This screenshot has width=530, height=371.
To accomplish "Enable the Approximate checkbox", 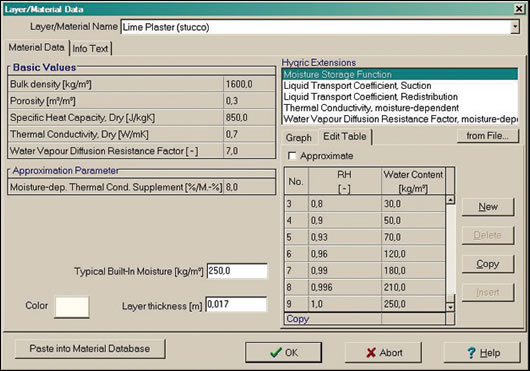I will point(292,156).
